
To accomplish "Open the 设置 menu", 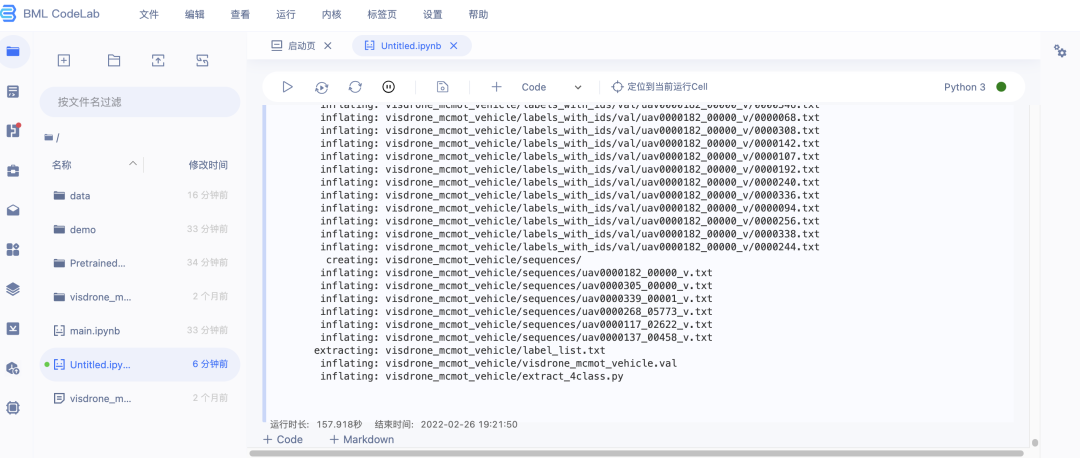I will point(433,14).
